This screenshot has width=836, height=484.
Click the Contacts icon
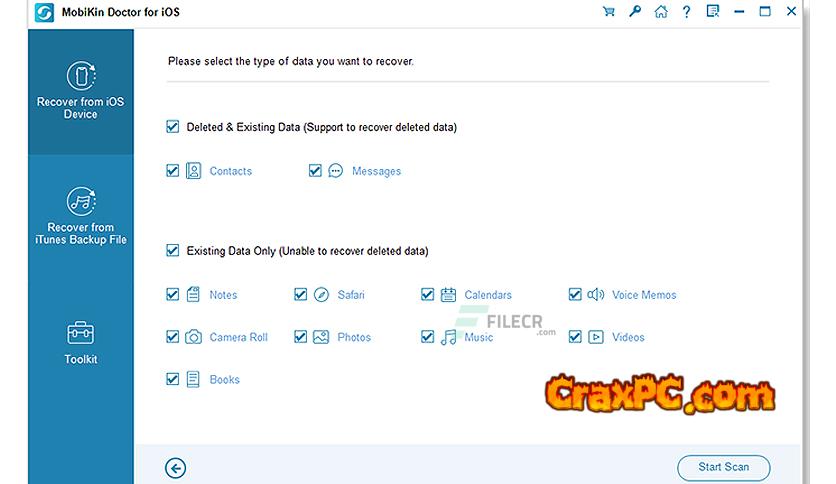pos(194,171)
